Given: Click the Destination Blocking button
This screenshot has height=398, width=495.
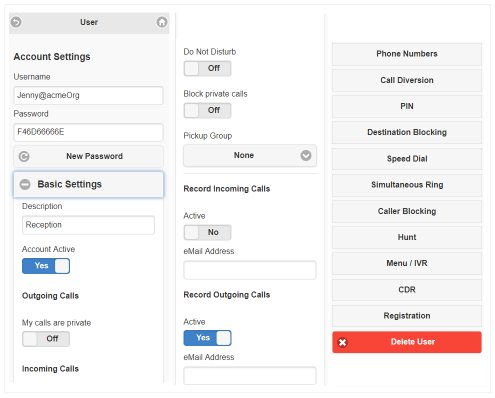Looking at the screenshot, I should point(407,132).
